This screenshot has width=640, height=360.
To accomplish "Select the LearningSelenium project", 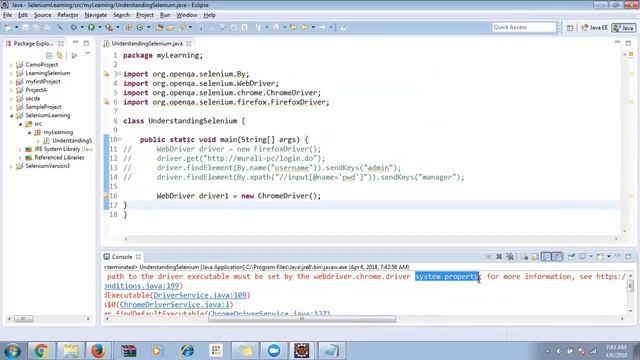I will click(x=48, y=73).
